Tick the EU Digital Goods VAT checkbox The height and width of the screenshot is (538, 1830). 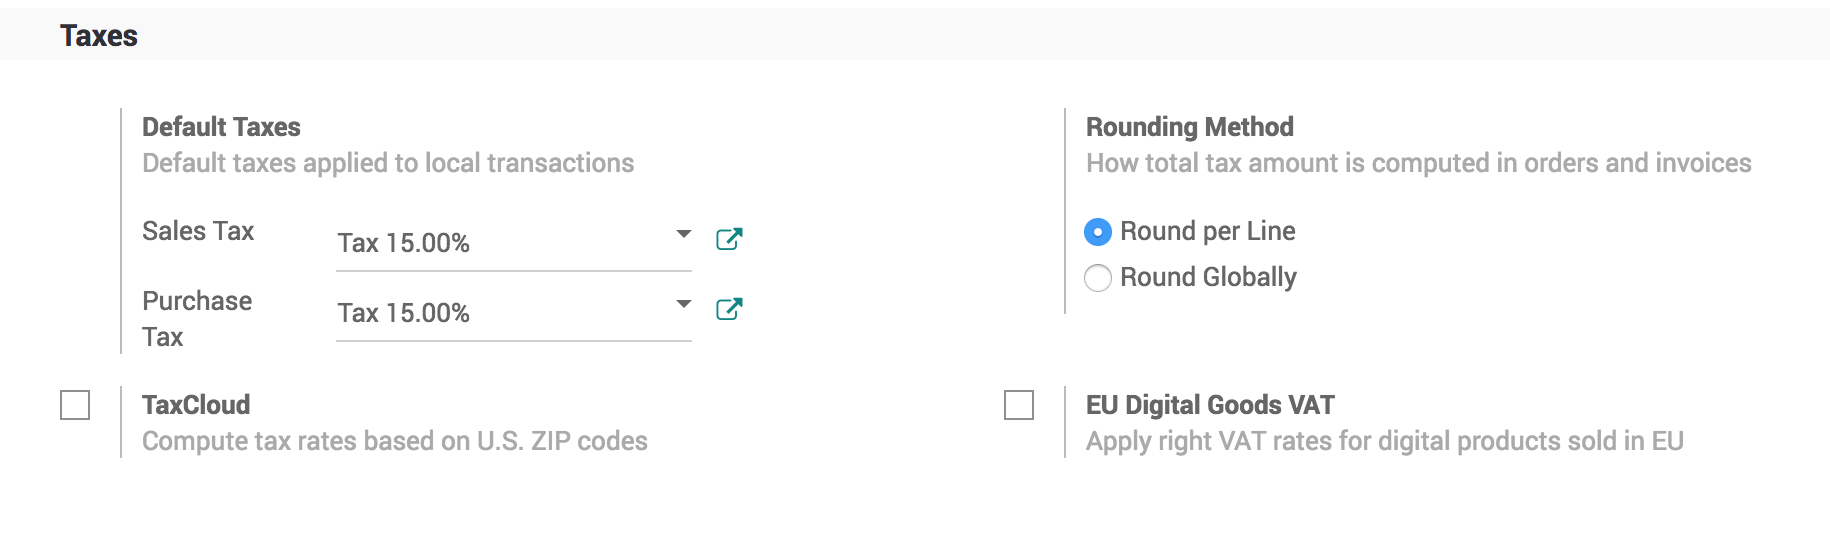coord(1019,405)
